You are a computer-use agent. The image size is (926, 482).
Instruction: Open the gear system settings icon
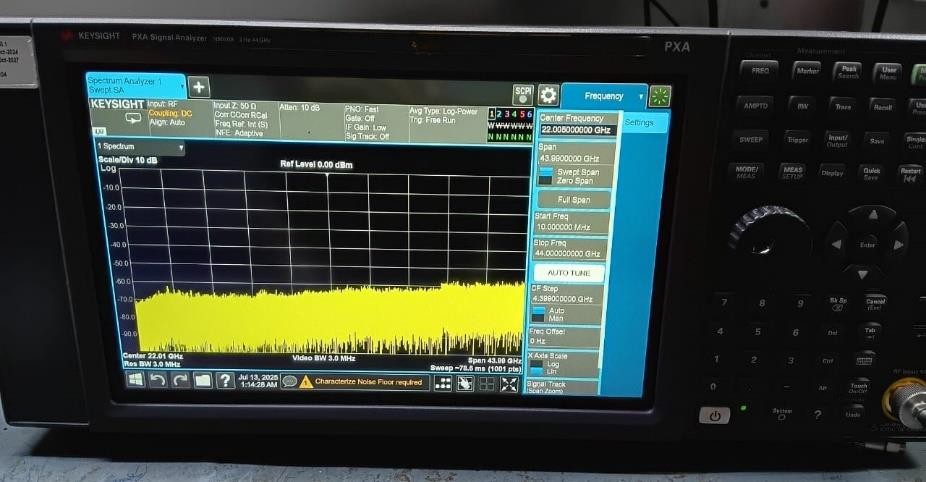click(548, 95)
